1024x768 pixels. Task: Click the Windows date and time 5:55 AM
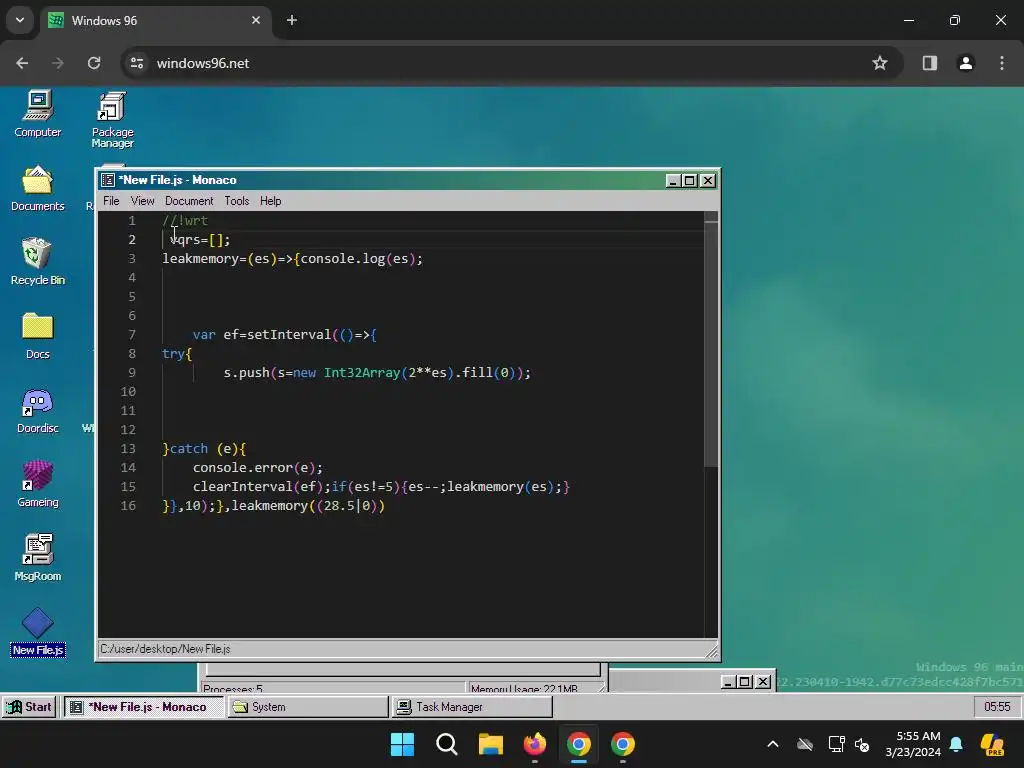[913, 744]
